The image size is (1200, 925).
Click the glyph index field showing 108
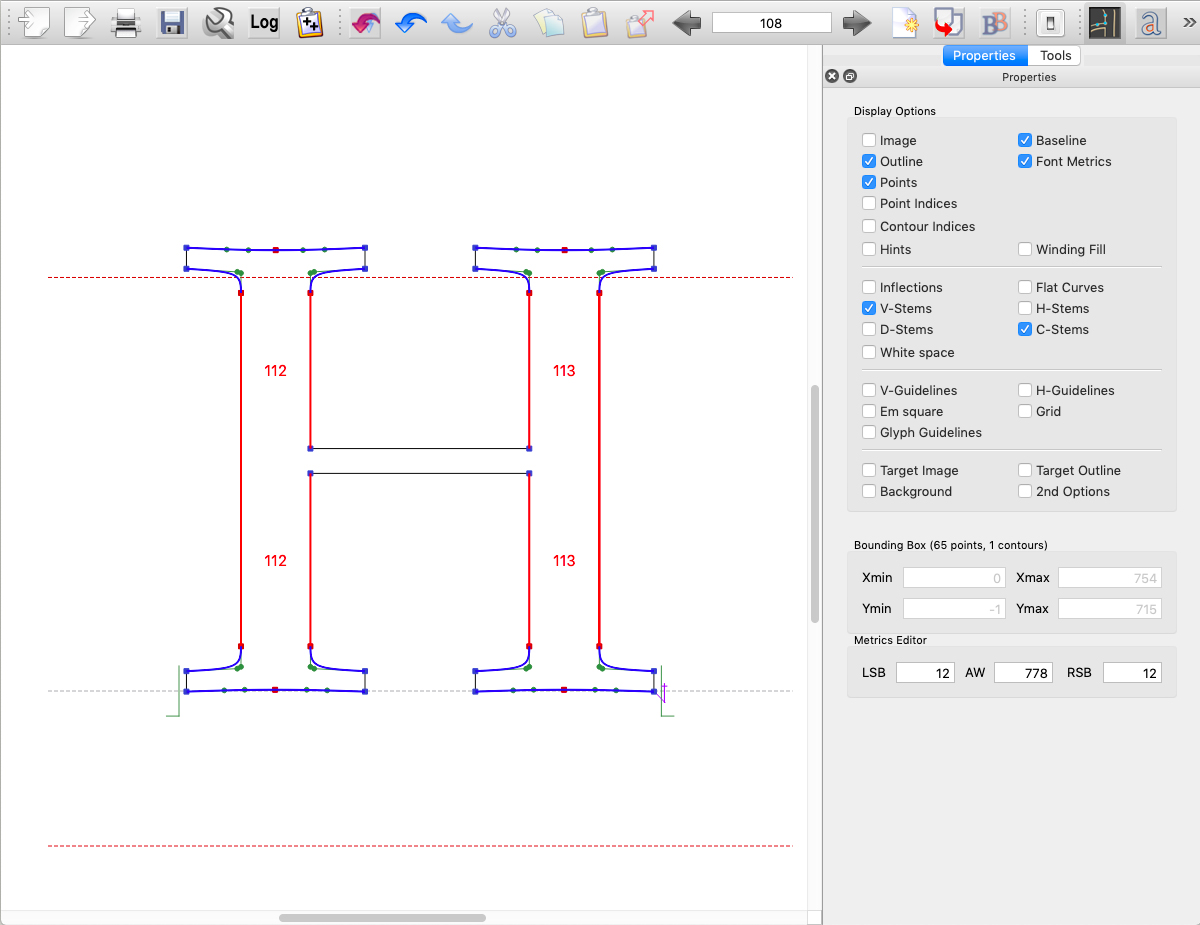click(771, 22)
